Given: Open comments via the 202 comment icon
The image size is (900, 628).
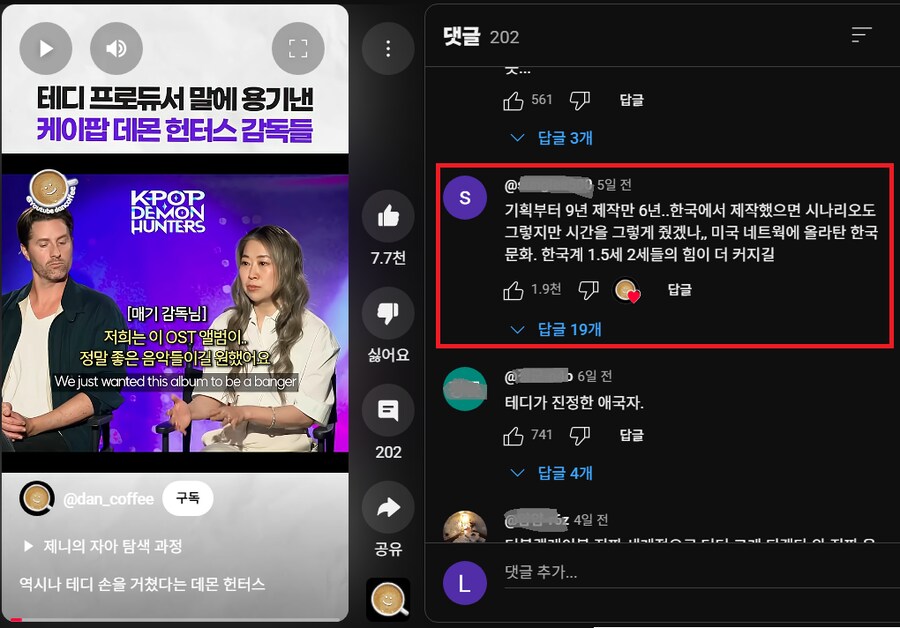Looking at the screenshot, I should pyautogui.click(x=388, y=410).
